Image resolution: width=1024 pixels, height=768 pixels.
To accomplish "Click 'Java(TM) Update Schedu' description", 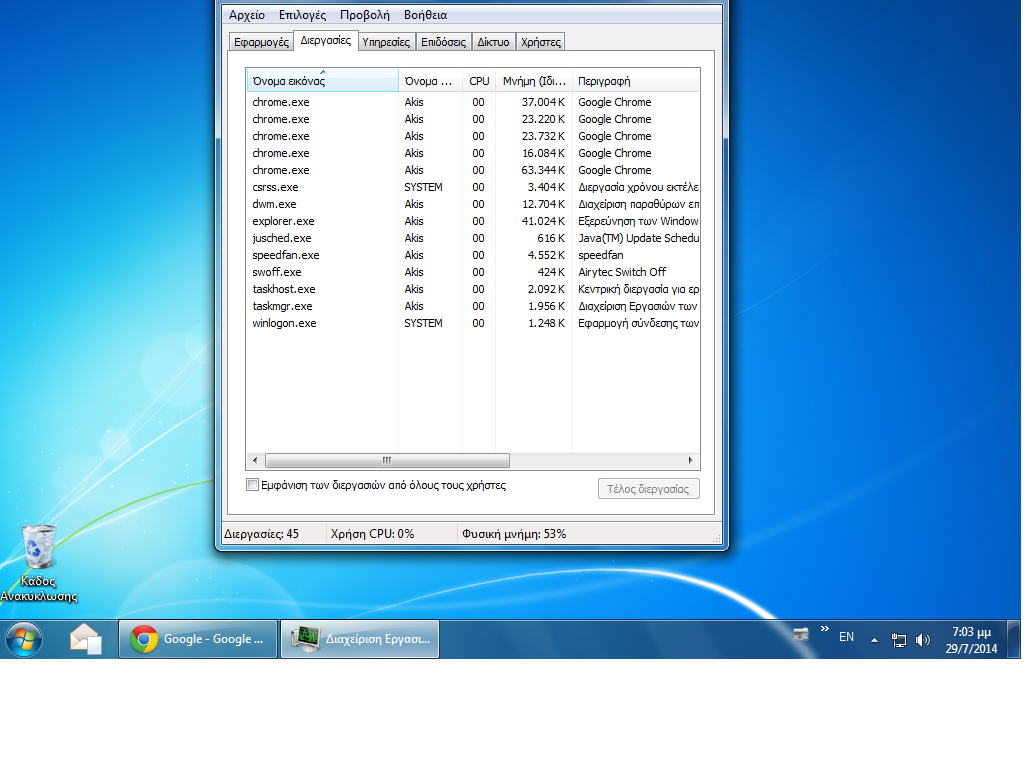I will pos(639,238).
